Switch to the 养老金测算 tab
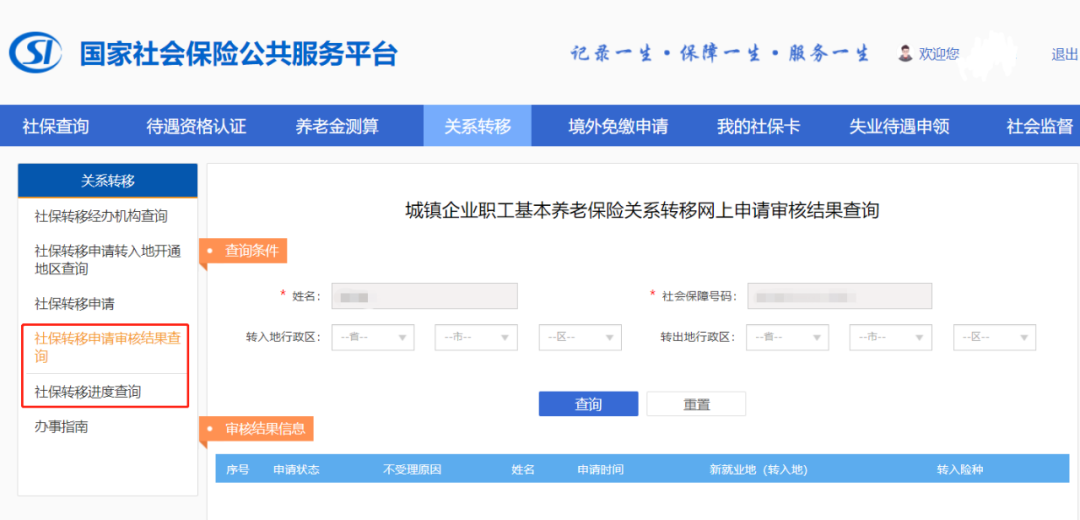The height and width of the screenshot is (520, 1080). point(337,126)
